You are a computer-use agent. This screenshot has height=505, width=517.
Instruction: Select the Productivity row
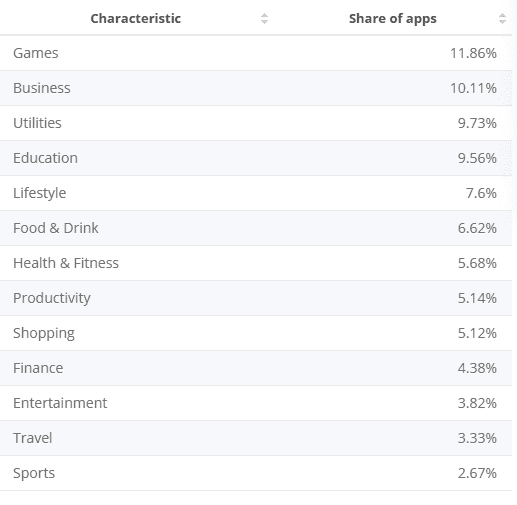(256, 298)
